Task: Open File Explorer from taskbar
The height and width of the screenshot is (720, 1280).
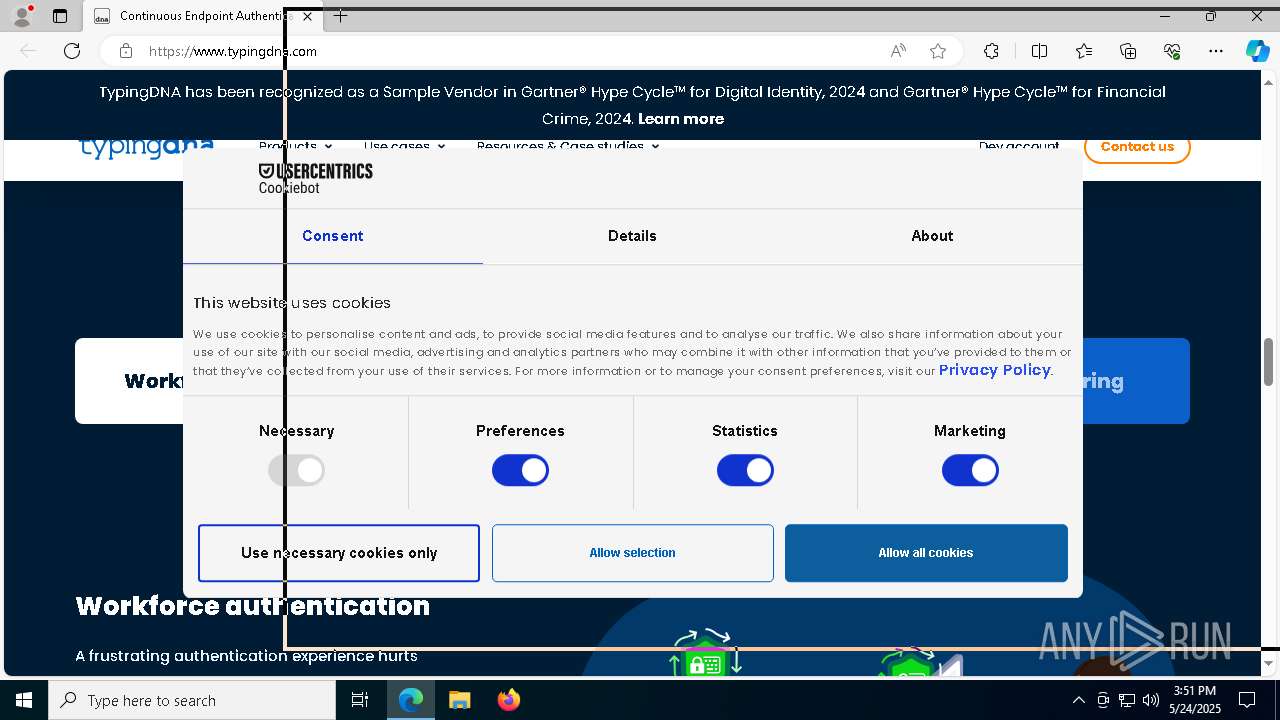Action: 459,700
